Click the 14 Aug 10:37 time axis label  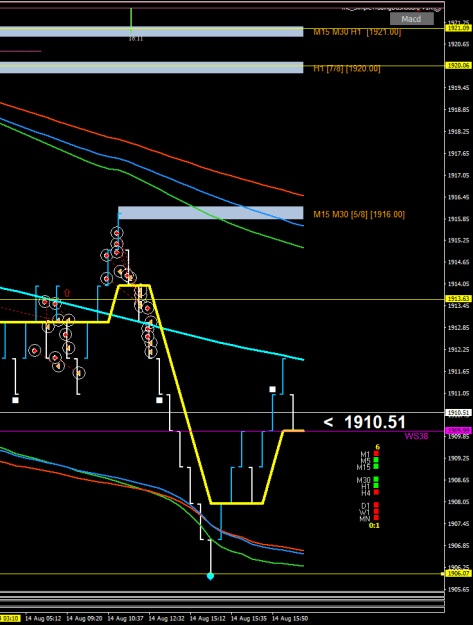pos(125,618)
